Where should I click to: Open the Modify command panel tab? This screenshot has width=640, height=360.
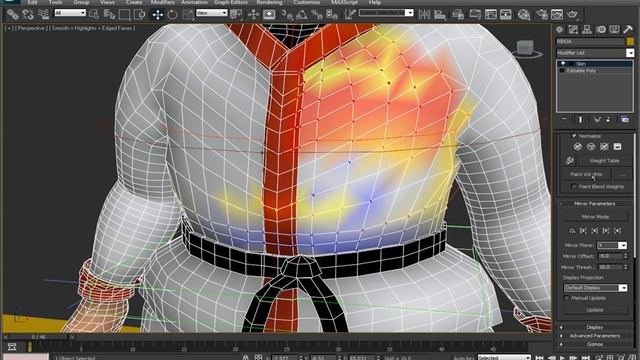[573, 29]
